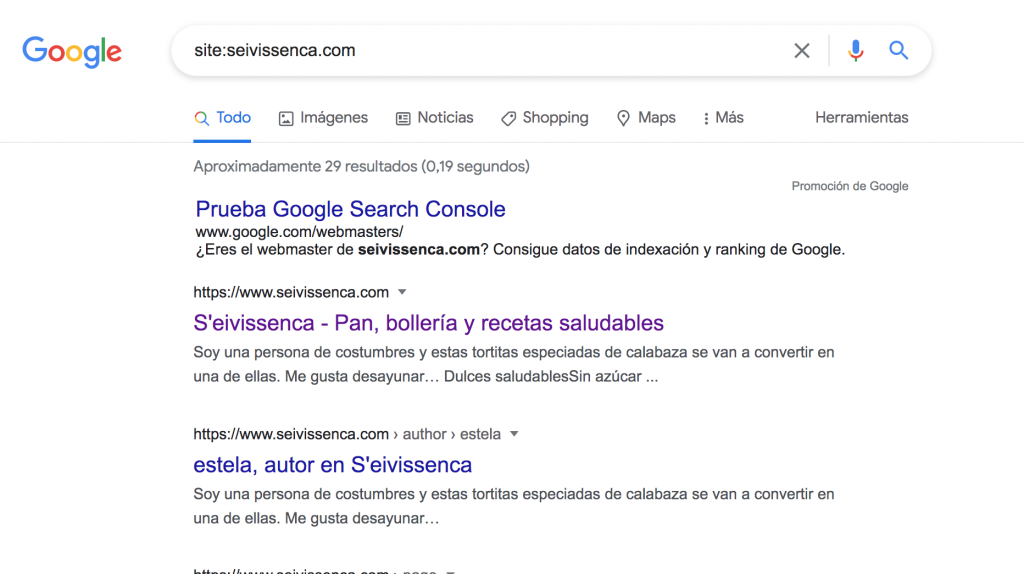Open Herramientas search tools
This screenshot has width=1024, height=574.
(x=861, y=118)
